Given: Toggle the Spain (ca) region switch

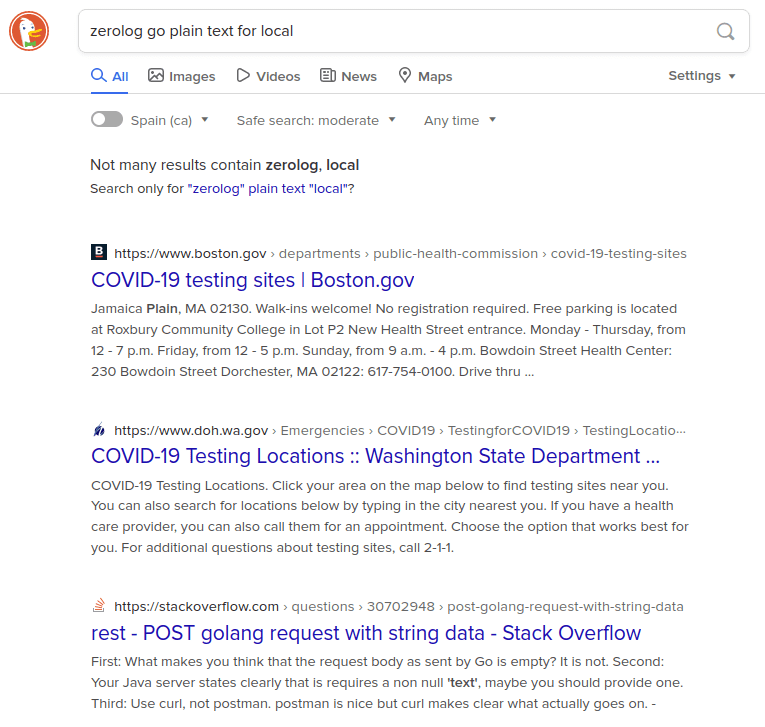Looking at the screenshot, I should (107, 120).
